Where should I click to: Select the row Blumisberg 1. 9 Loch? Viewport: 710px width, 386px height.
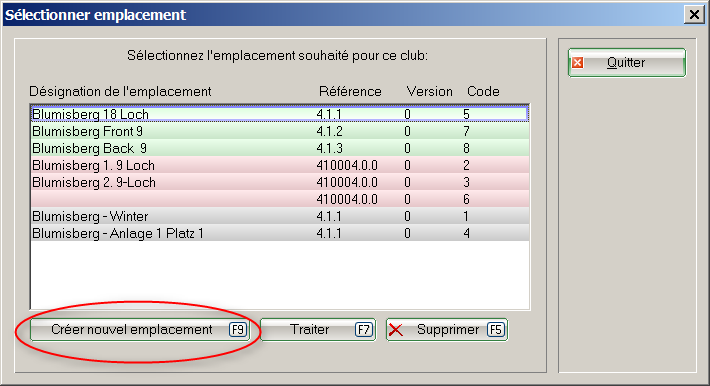pyautogui.click(x=280, y=165)
